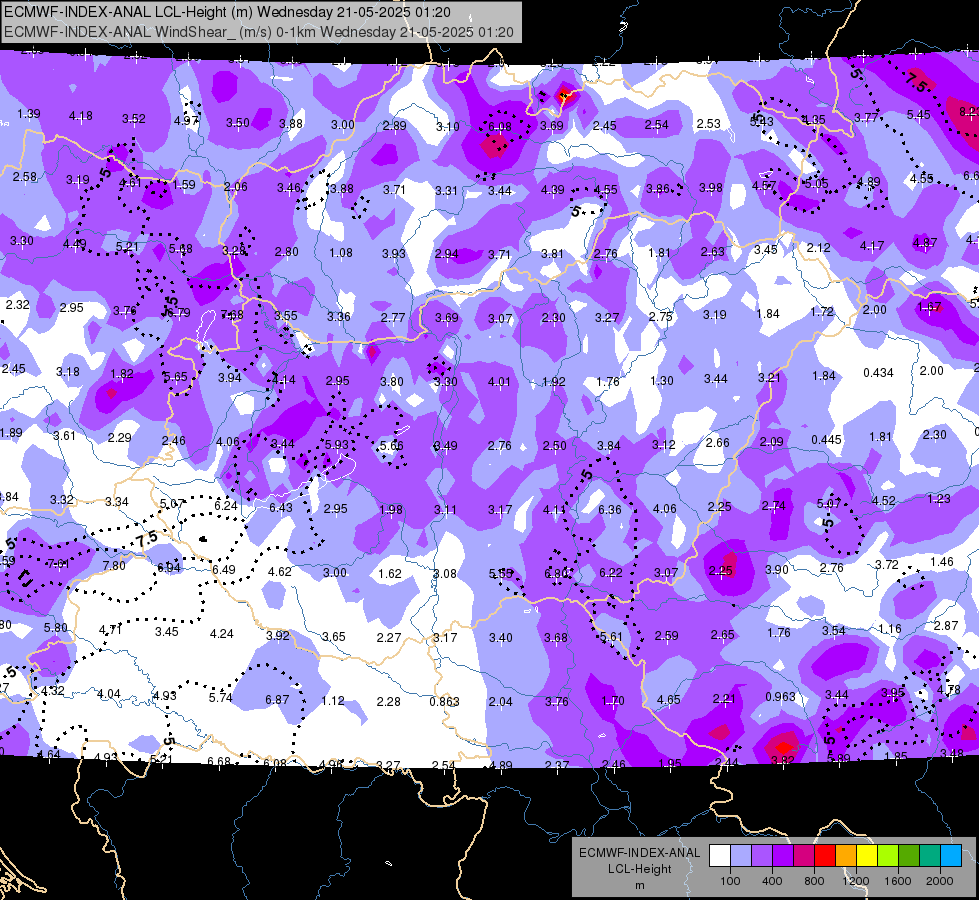The image size is (979, 900).
Task: Click the legend tick label '800'
Action: (x=814, y=881)
